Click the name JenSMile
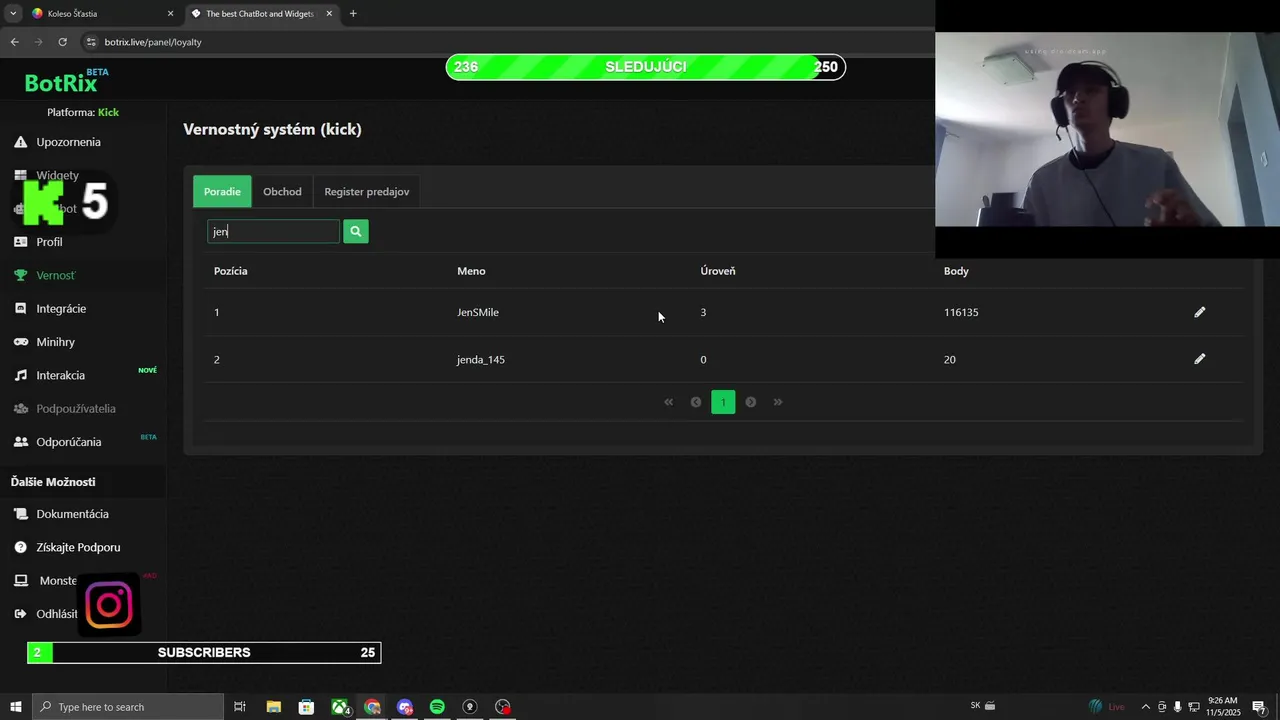The height and width of the screenshot is (720, 1280). click(478, 312)
